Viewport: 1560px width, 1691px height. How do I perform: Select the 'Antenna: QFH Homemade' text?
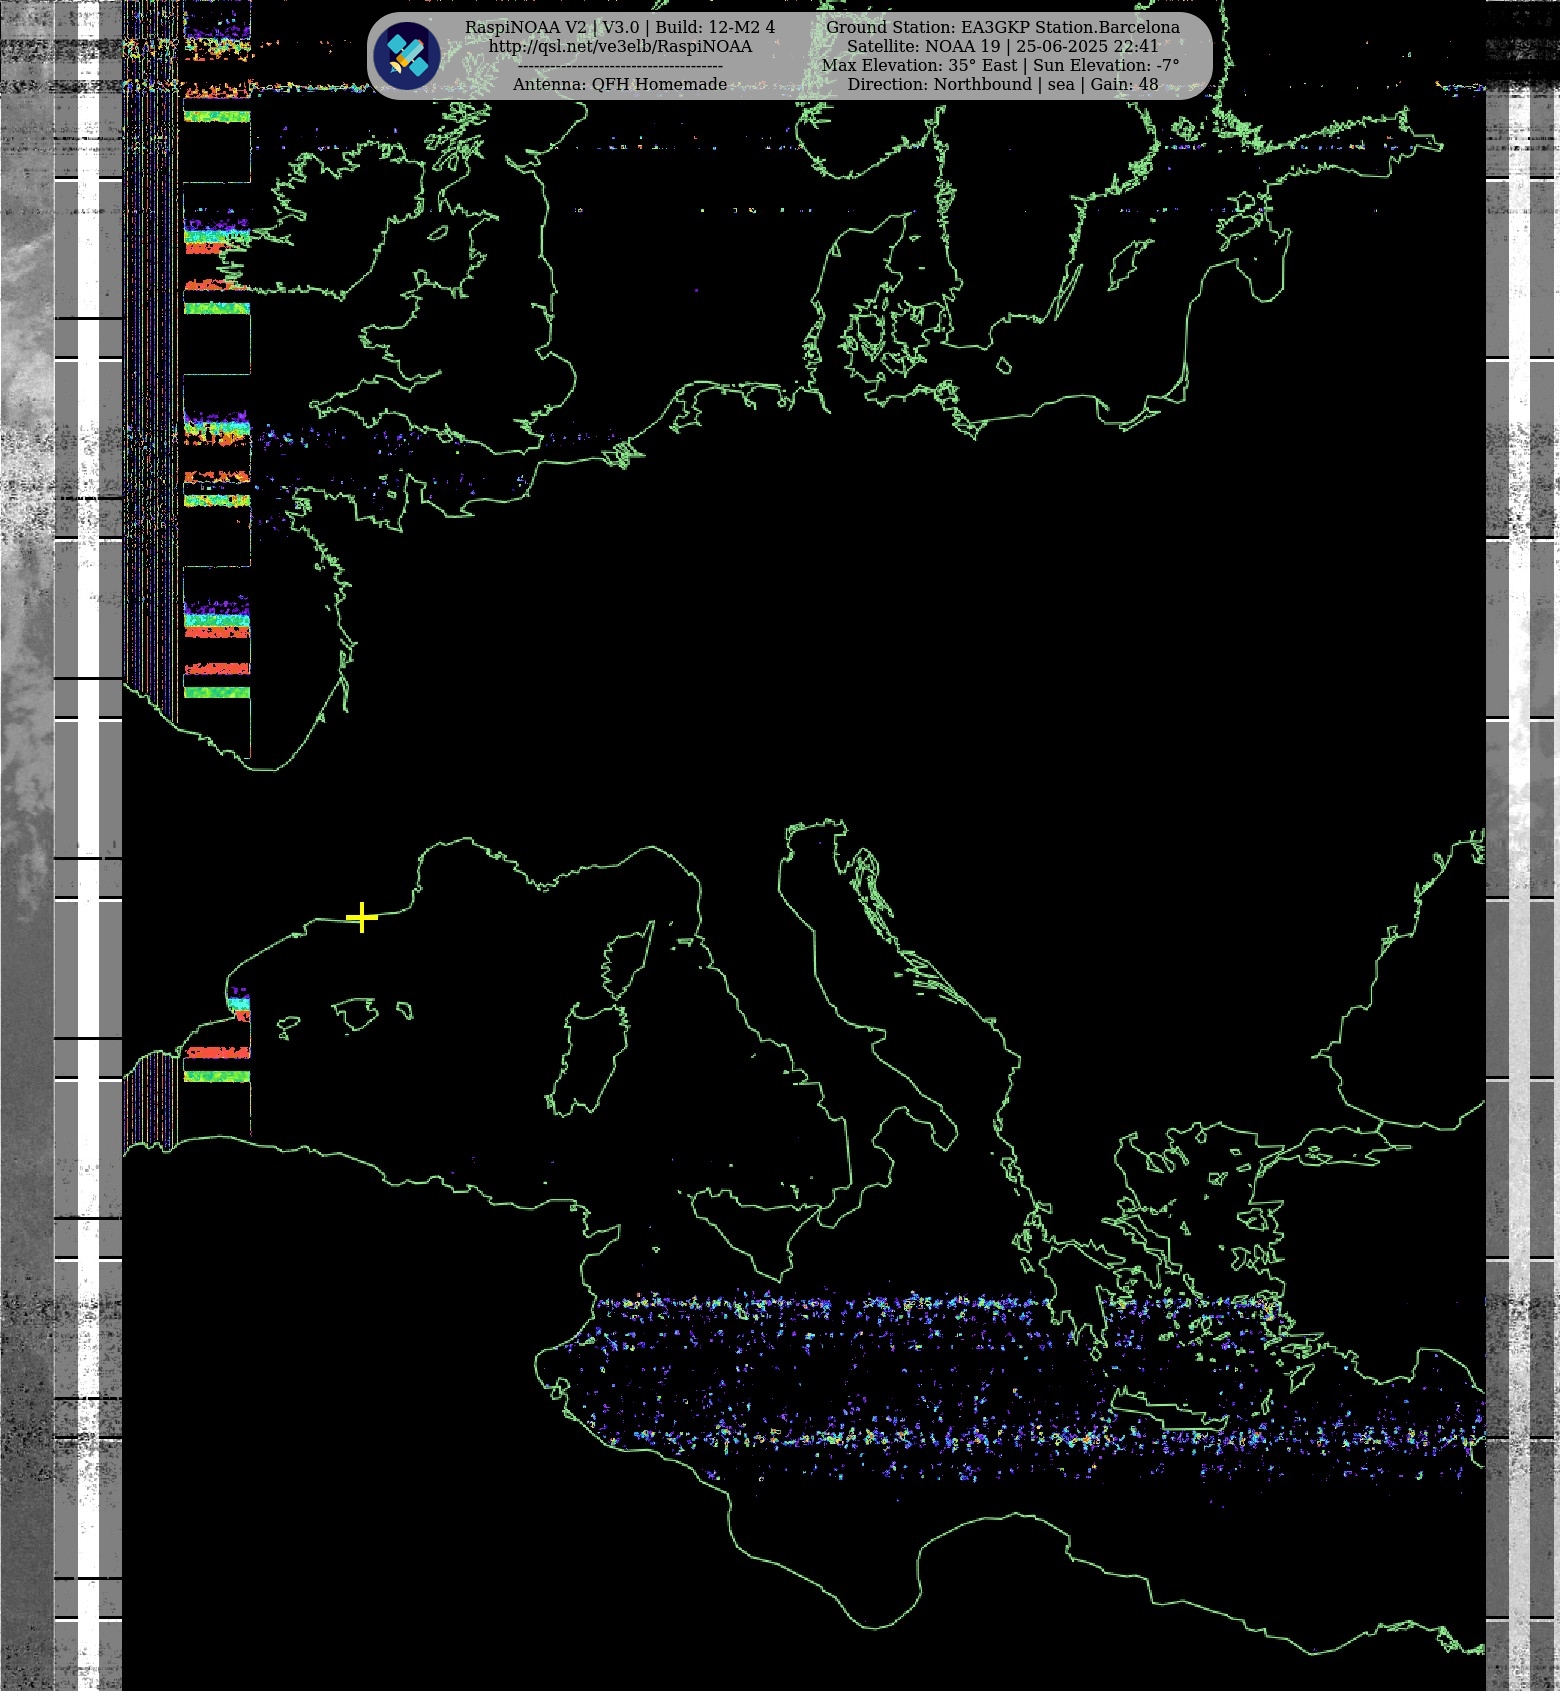coord(620,84)
